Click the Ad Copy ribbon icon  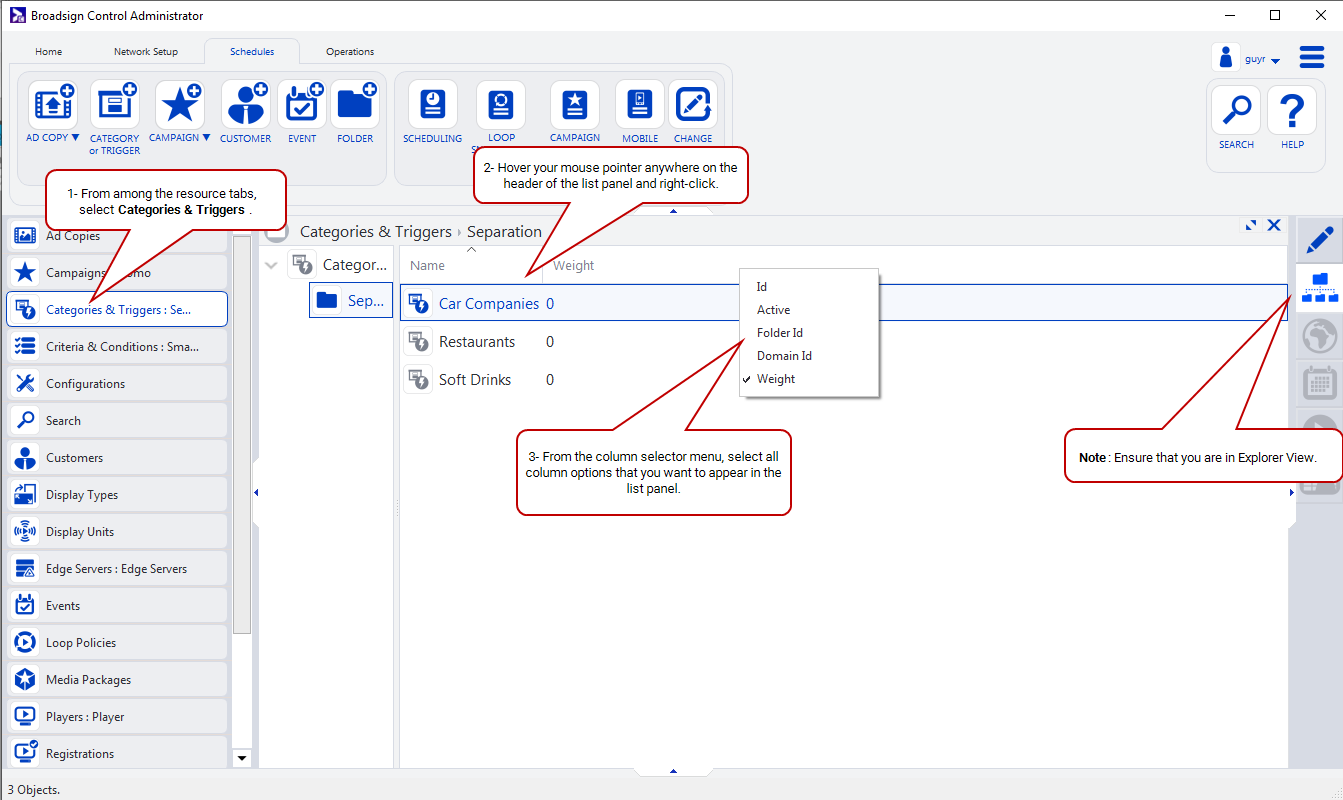pyautogui.click(x=53, y=105)
